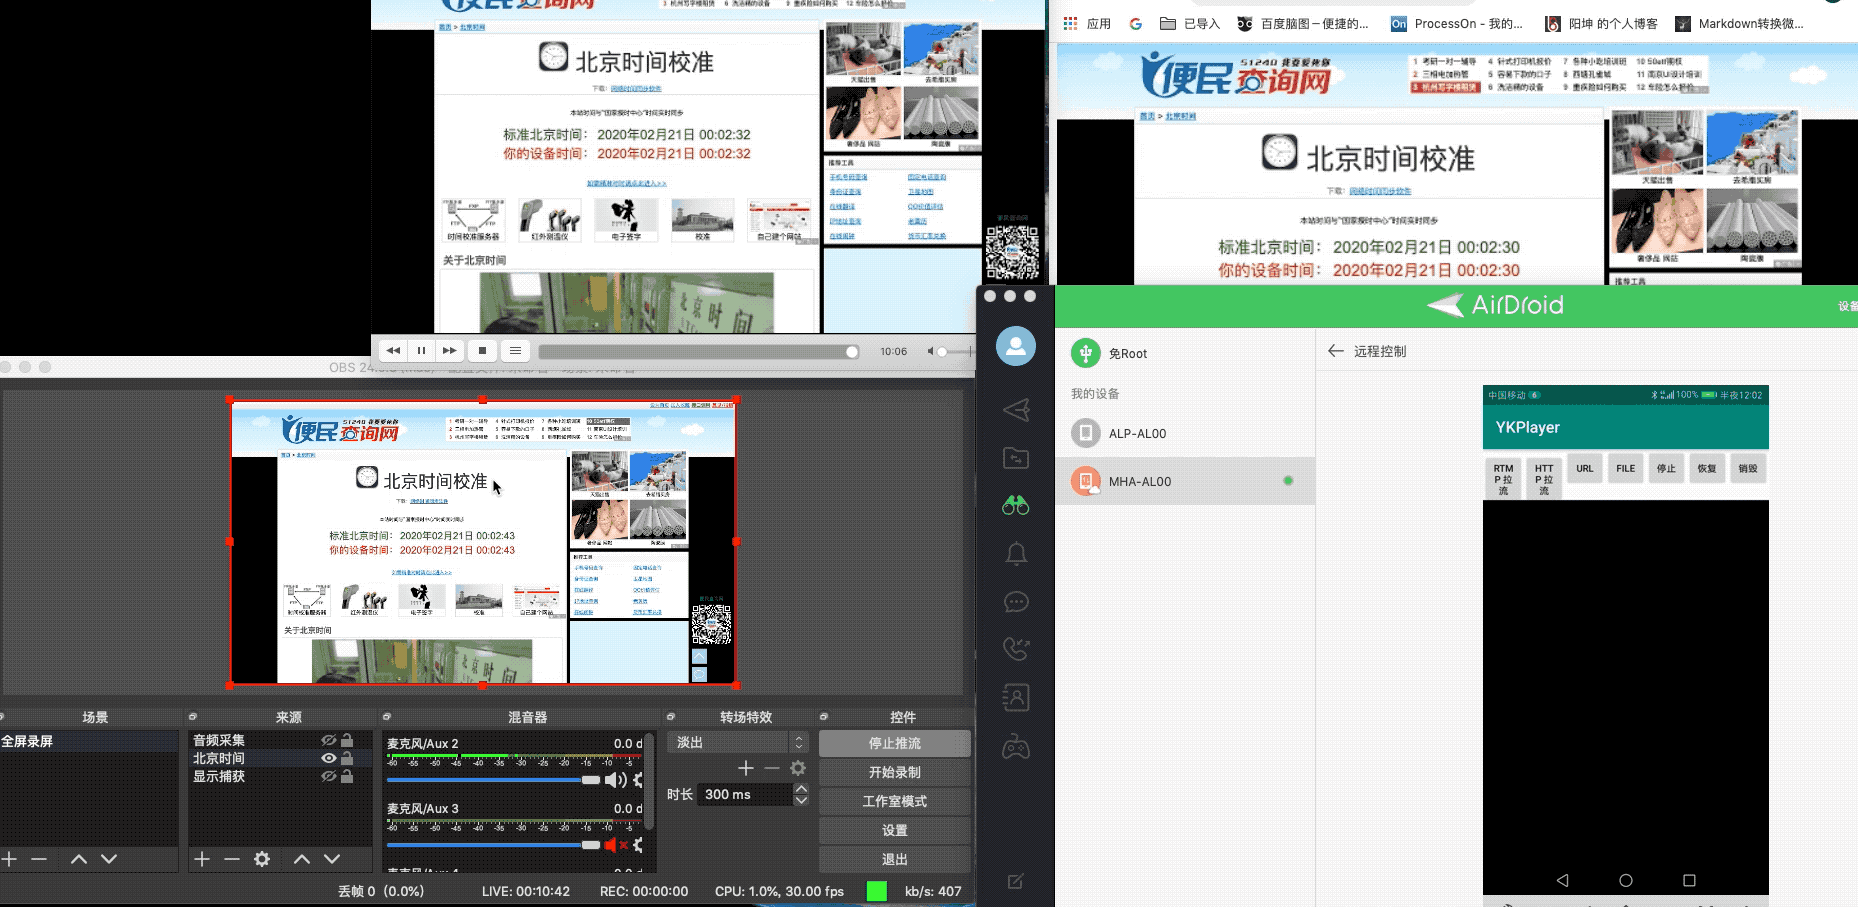Select MHA-AL00 device in AirDroid list
This screenshot has width=1858, height=907.
click(1185, 481)
